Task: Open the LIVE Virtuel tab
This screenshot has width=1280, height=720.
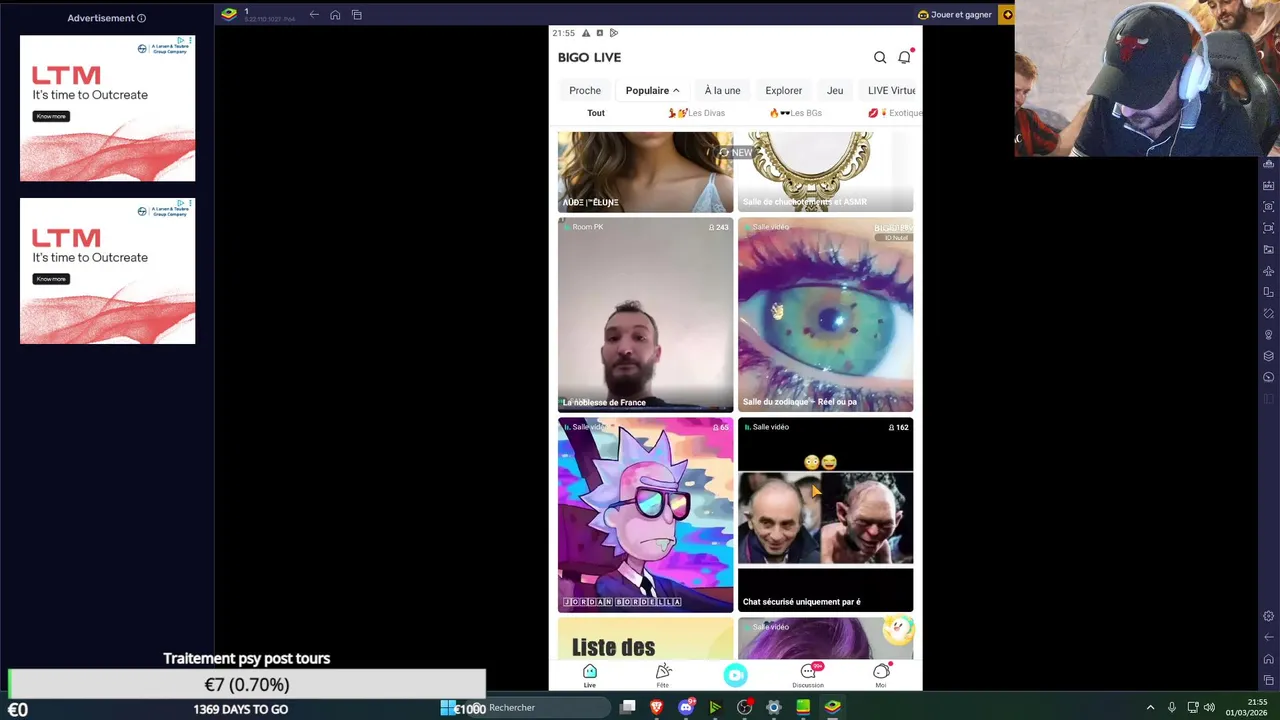Action: point(891,90)
